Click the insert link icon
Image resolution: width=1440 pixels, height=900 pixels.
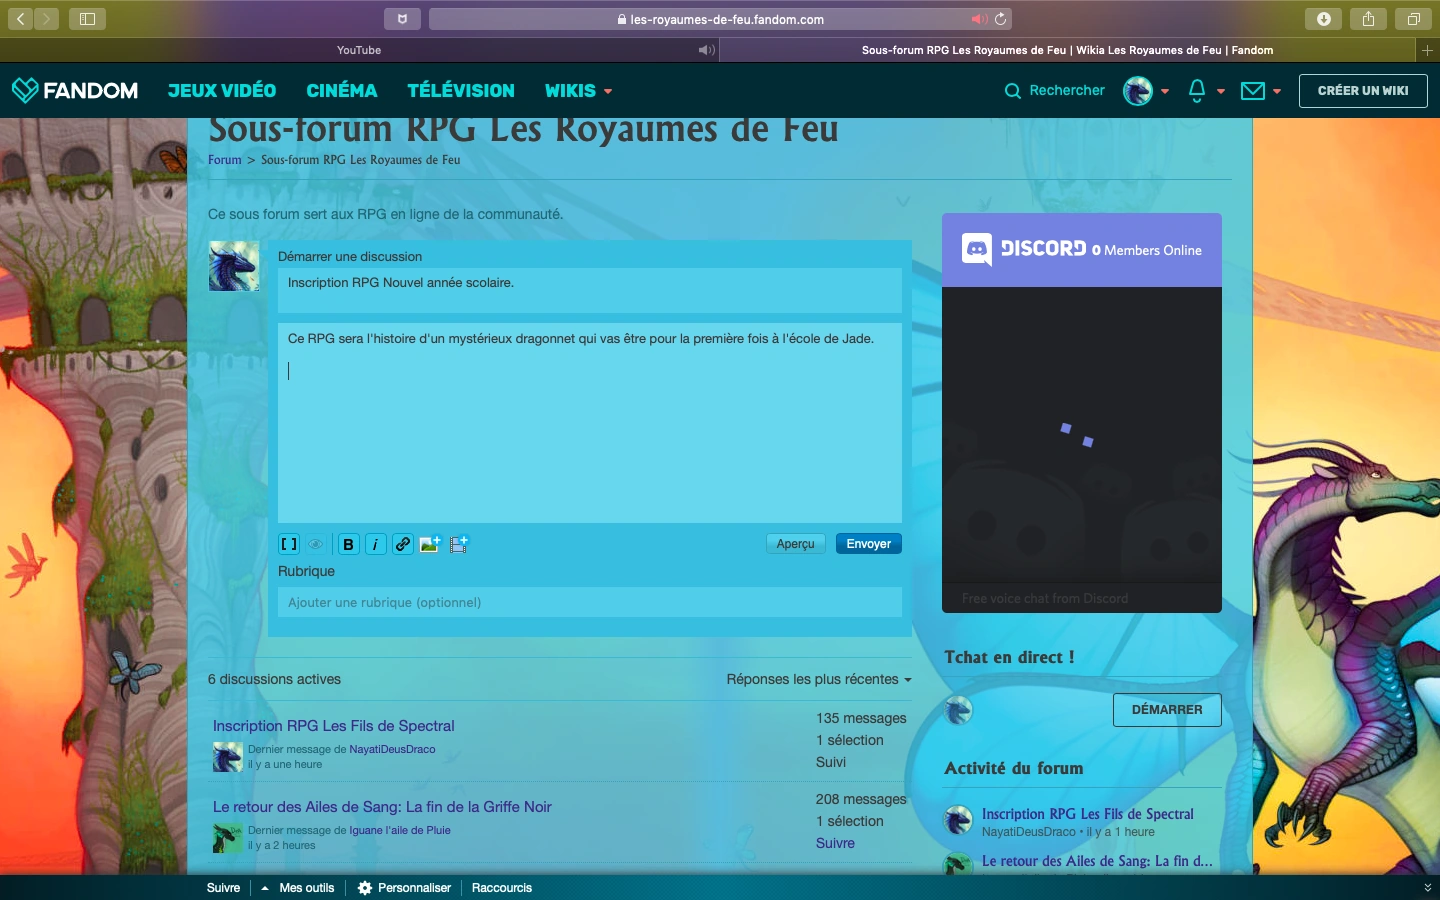tap(402, 544)
